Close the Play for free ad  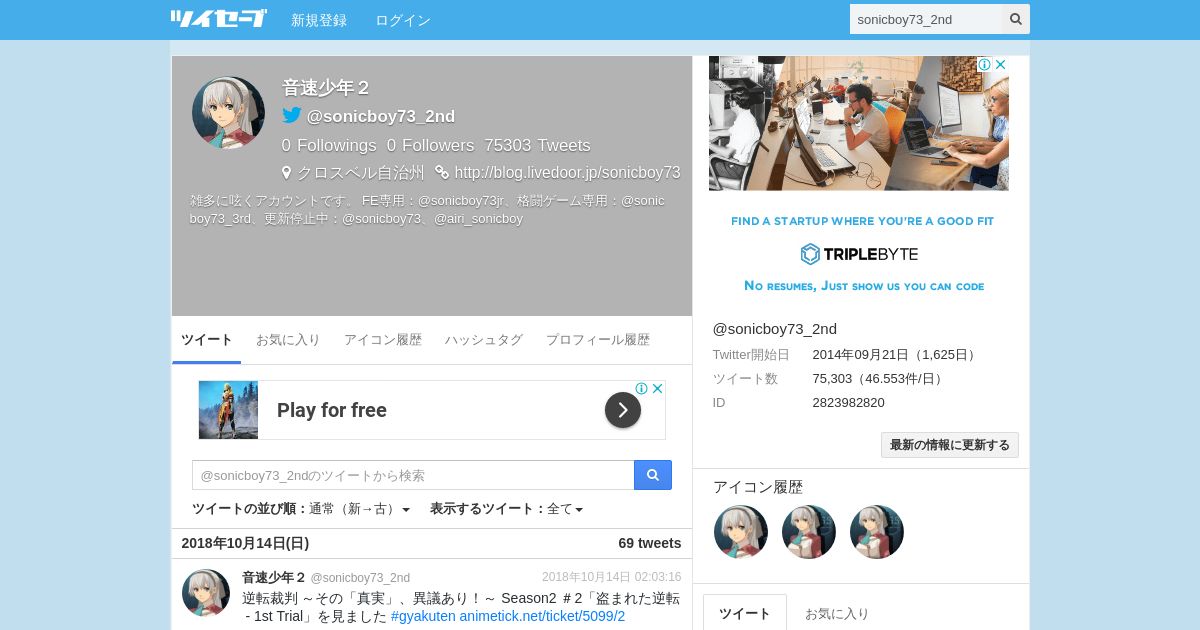tap(658, 388)
